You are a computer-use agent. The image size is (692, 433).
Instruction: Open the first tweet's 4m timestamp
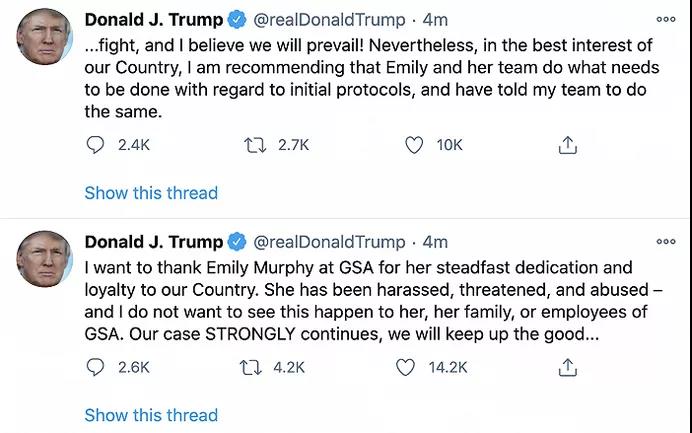coord(435,19)
